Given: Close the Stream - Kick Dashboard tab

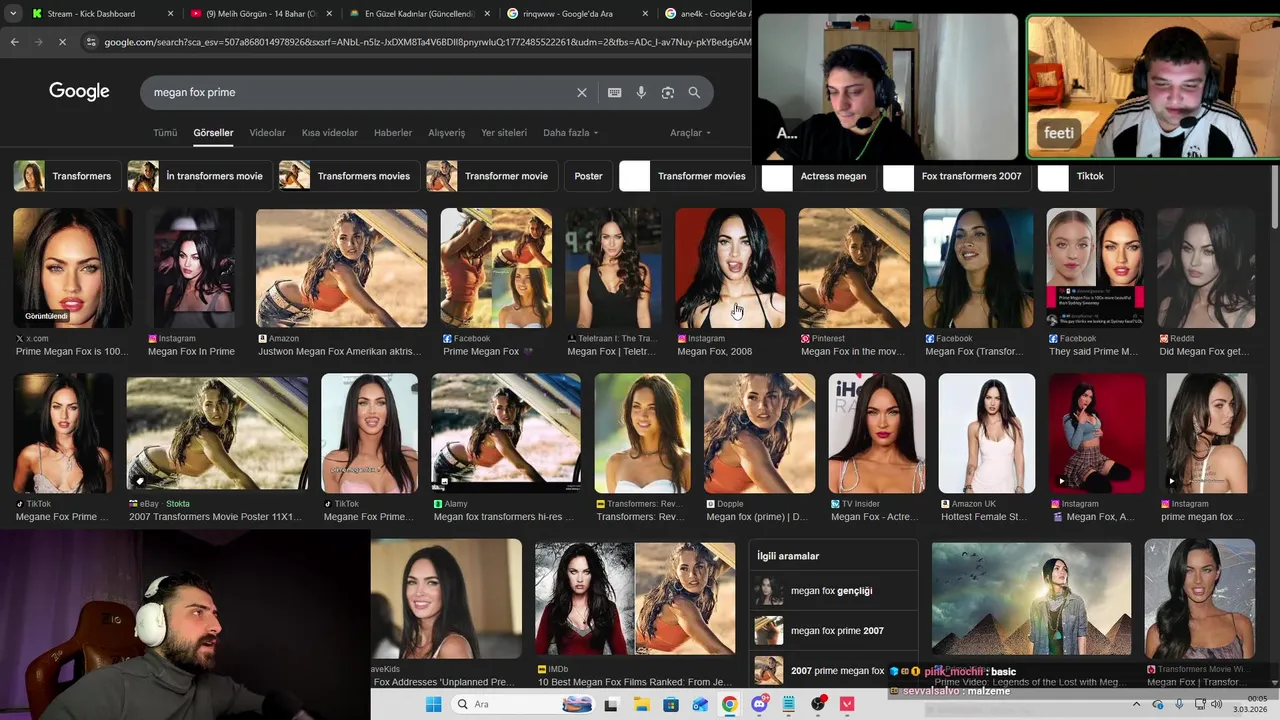Looking at the screenshot, I should pos(170,14).
